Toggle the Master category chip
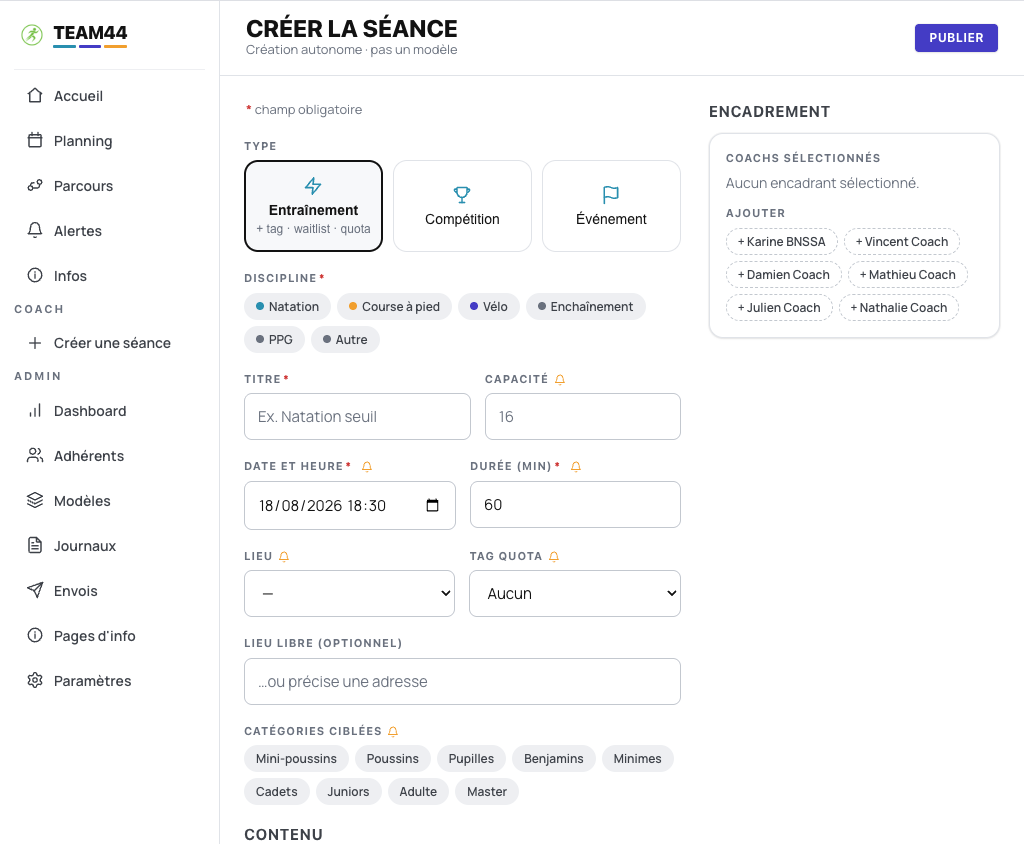 tap(487, 792)
